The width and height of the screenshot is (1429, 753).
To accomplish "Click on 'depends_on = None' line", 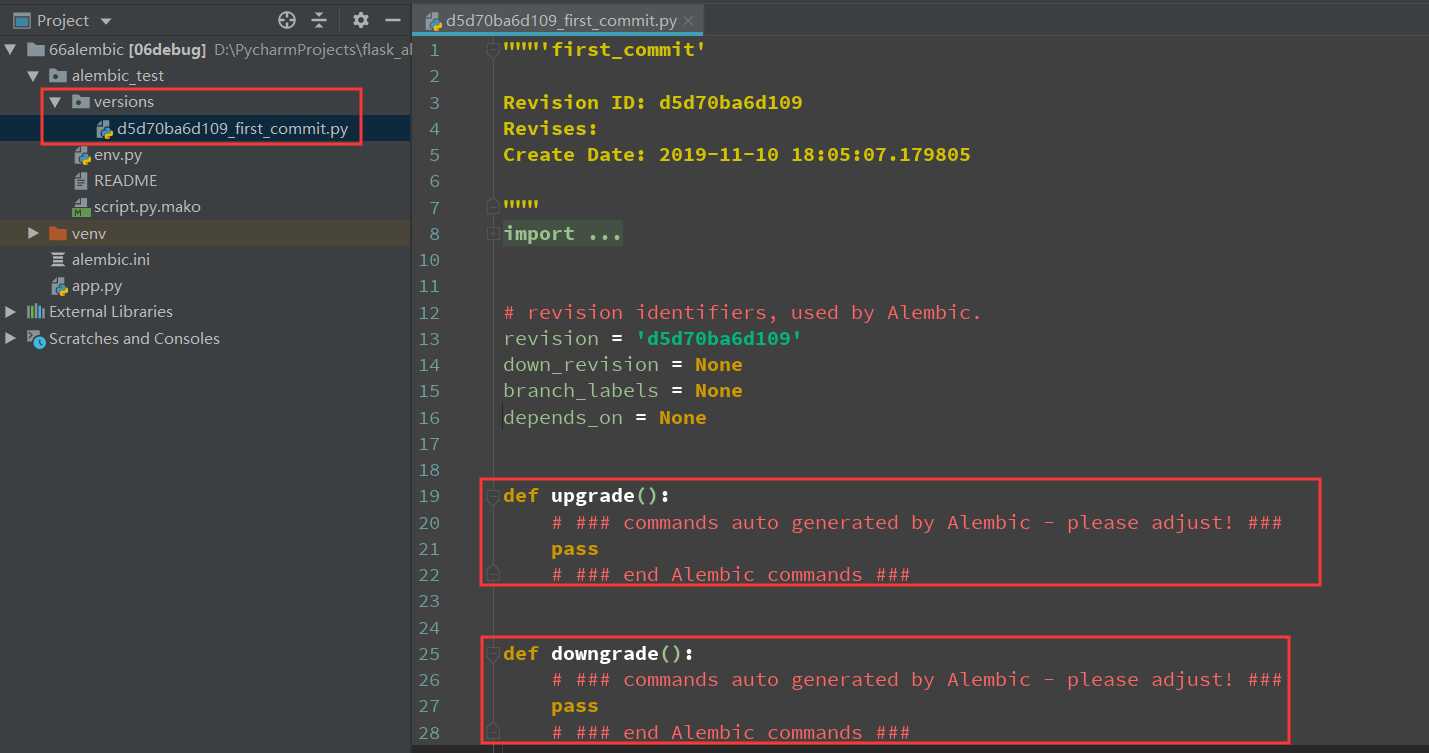I will (605, 417).
